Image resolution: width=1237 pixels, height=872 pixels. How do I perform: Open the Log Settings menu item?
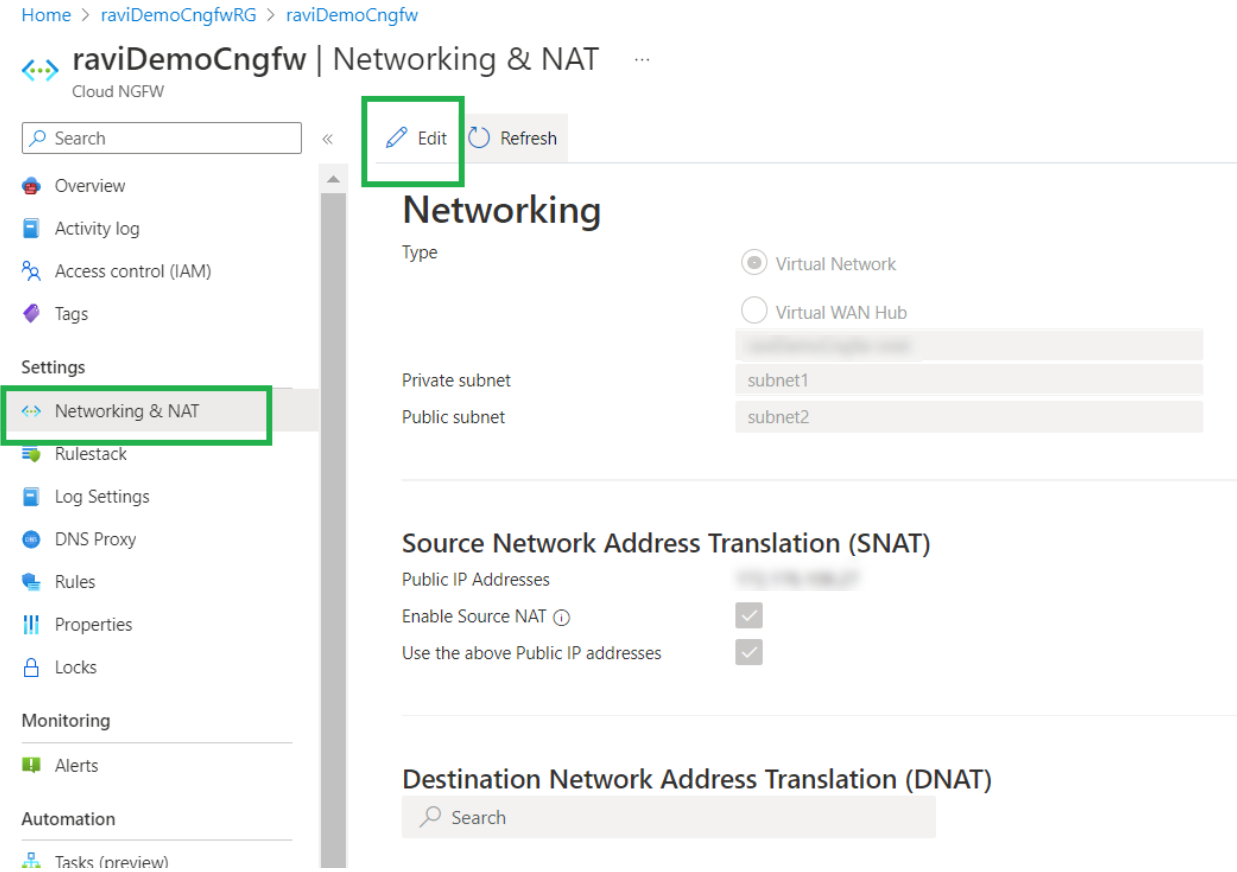101,497
